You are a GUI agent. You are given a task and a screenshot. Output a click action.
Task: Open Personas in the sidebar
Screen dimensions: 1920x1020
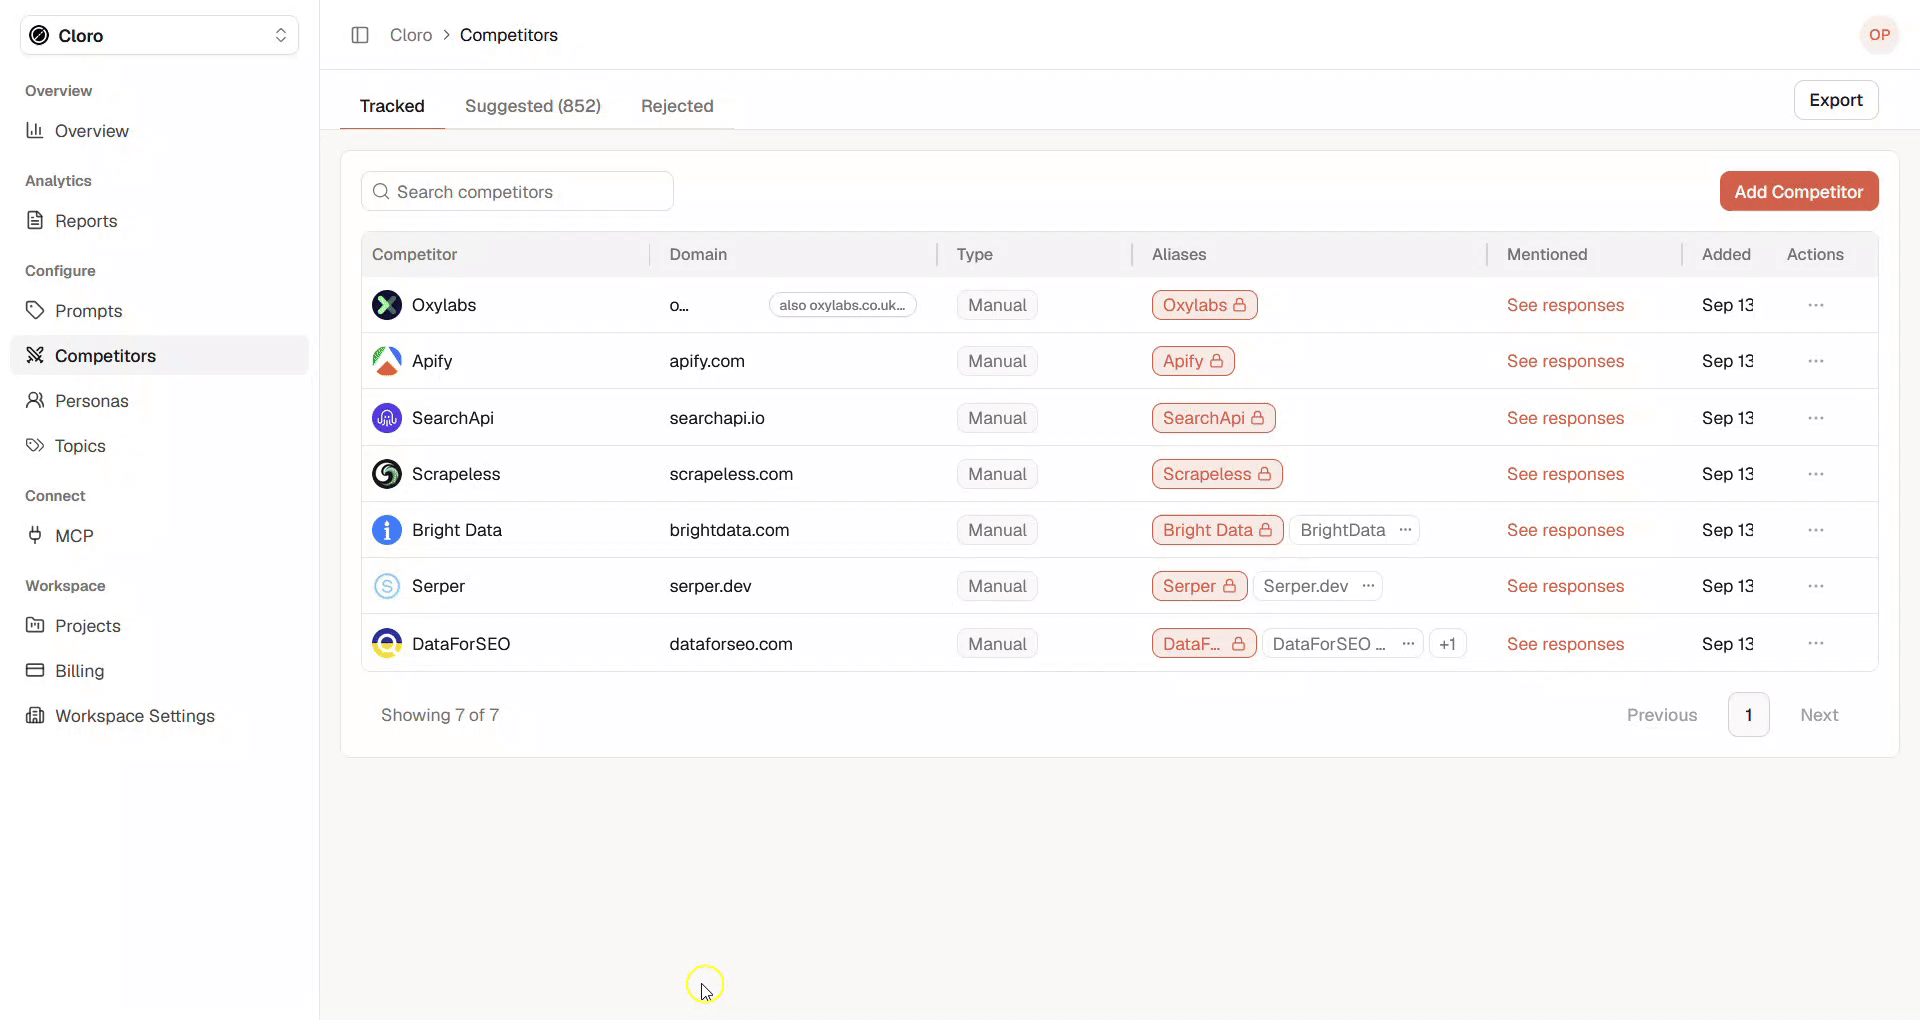(x=159, y=401)
